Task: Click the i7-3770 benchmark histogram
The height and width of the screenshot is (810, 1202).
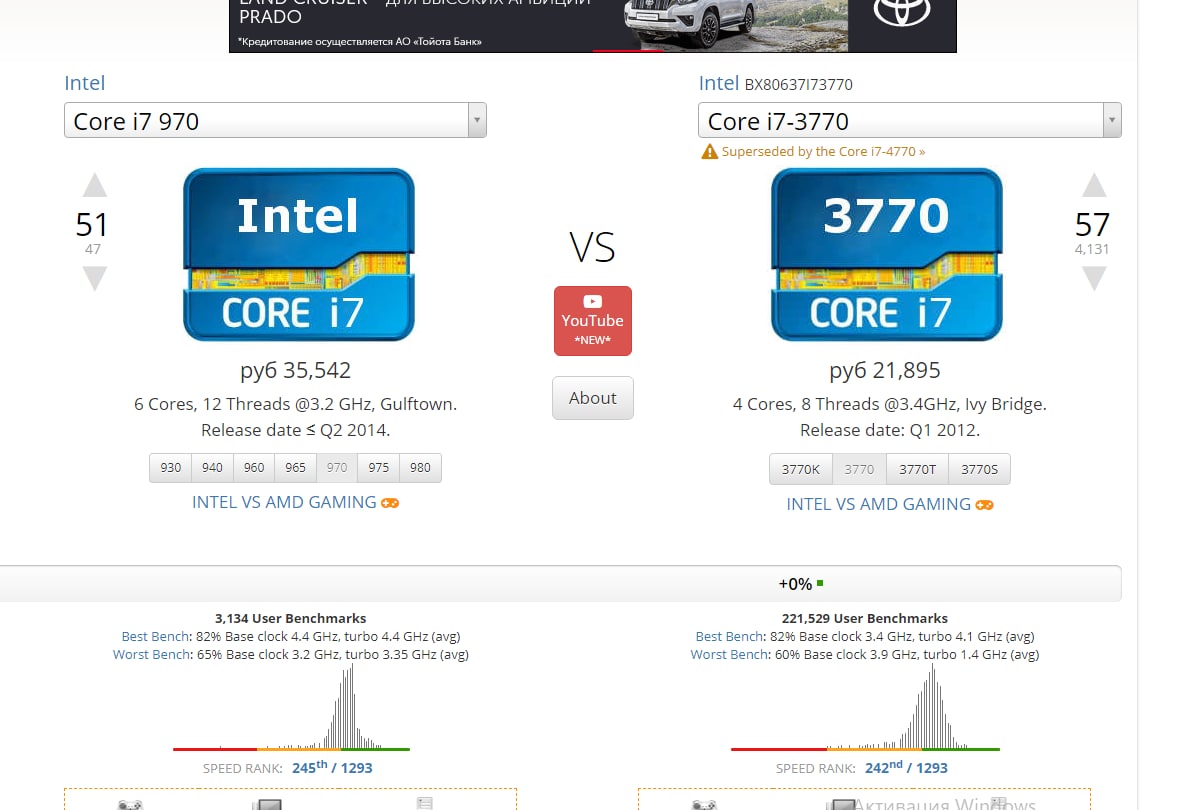Action: [866, 707]
